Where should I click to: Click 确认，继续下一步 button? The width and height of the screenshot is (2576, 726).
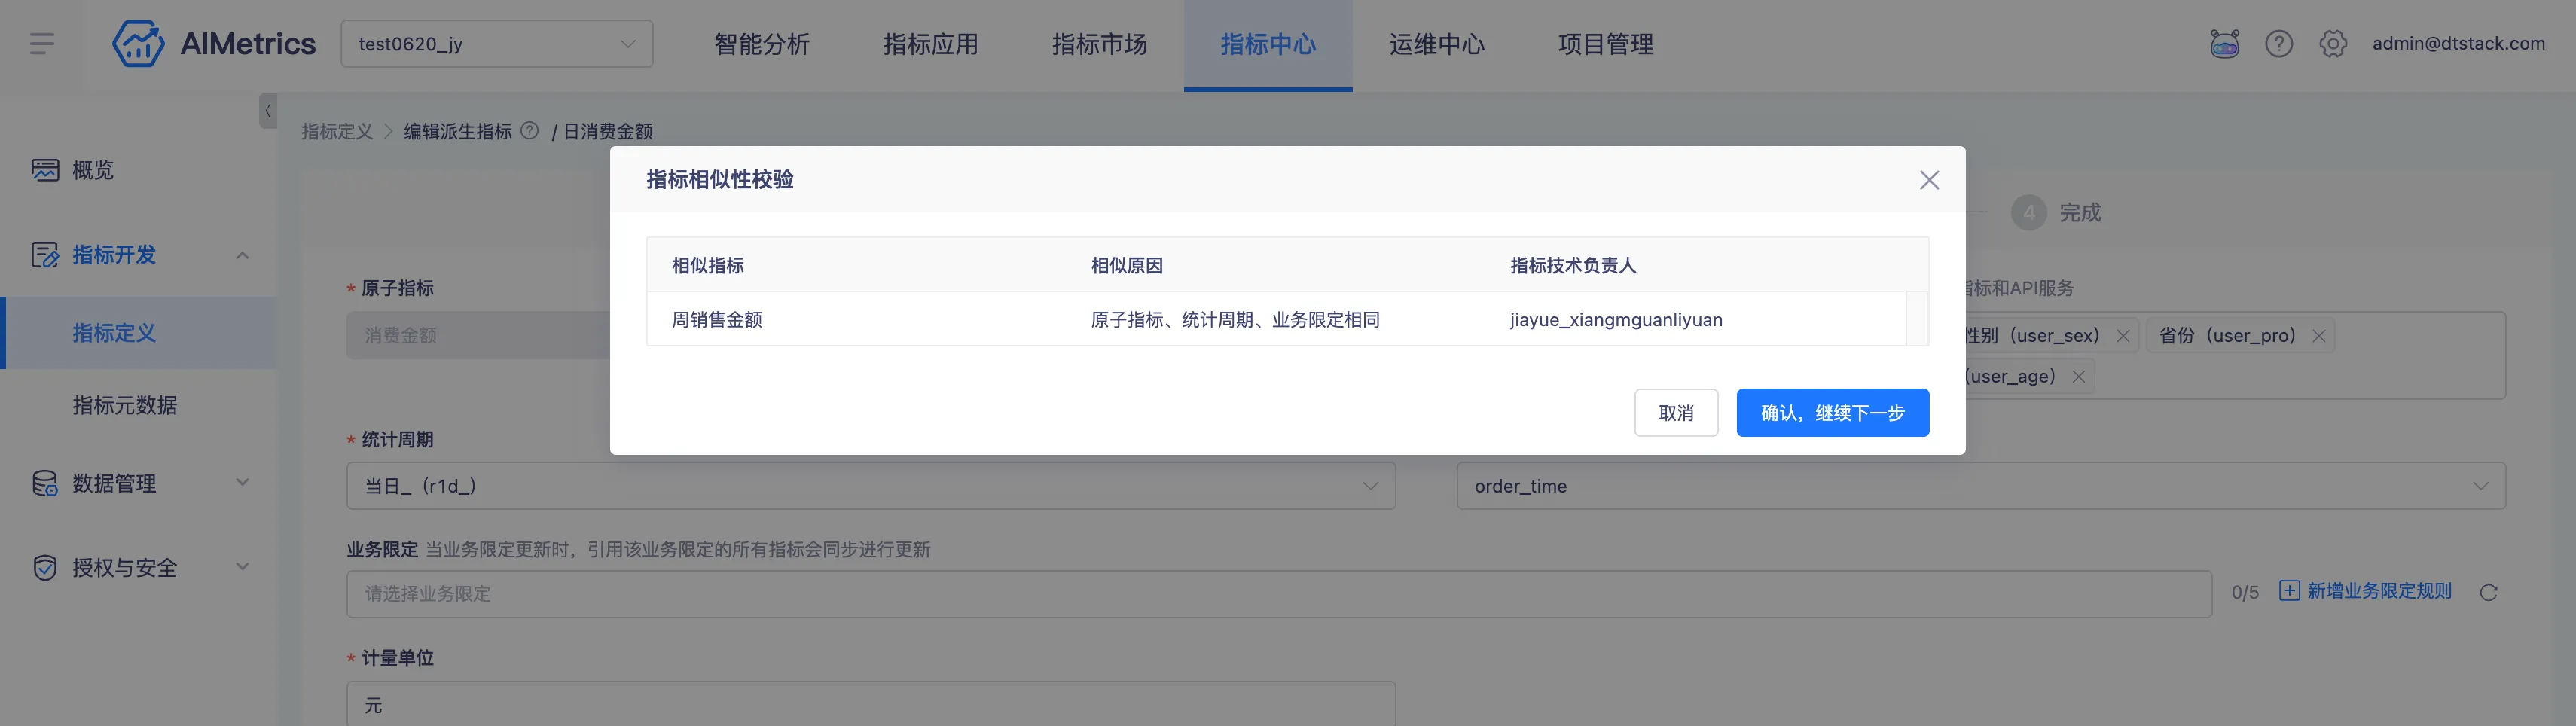(x=1832, y=413)
